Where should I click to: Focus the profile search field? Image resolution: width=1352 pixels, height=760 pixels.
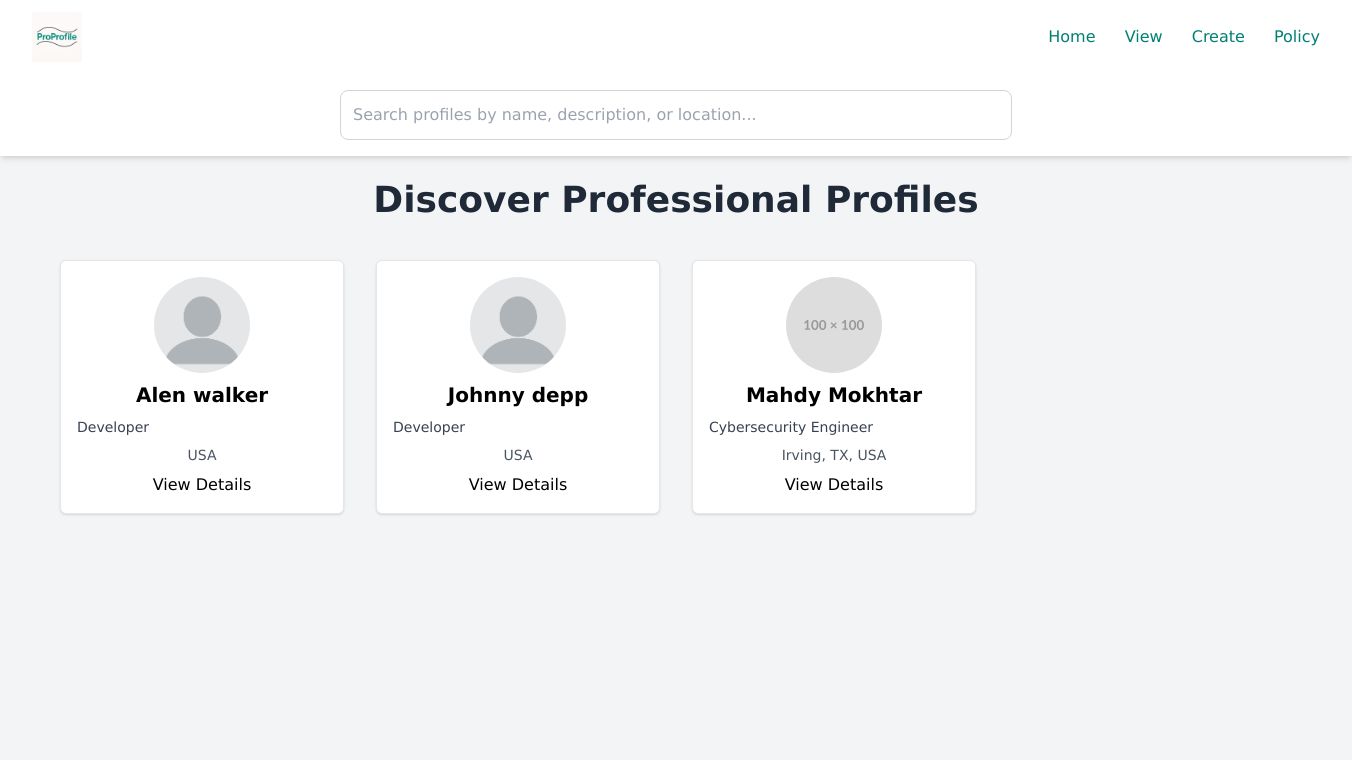click(676, 115)
